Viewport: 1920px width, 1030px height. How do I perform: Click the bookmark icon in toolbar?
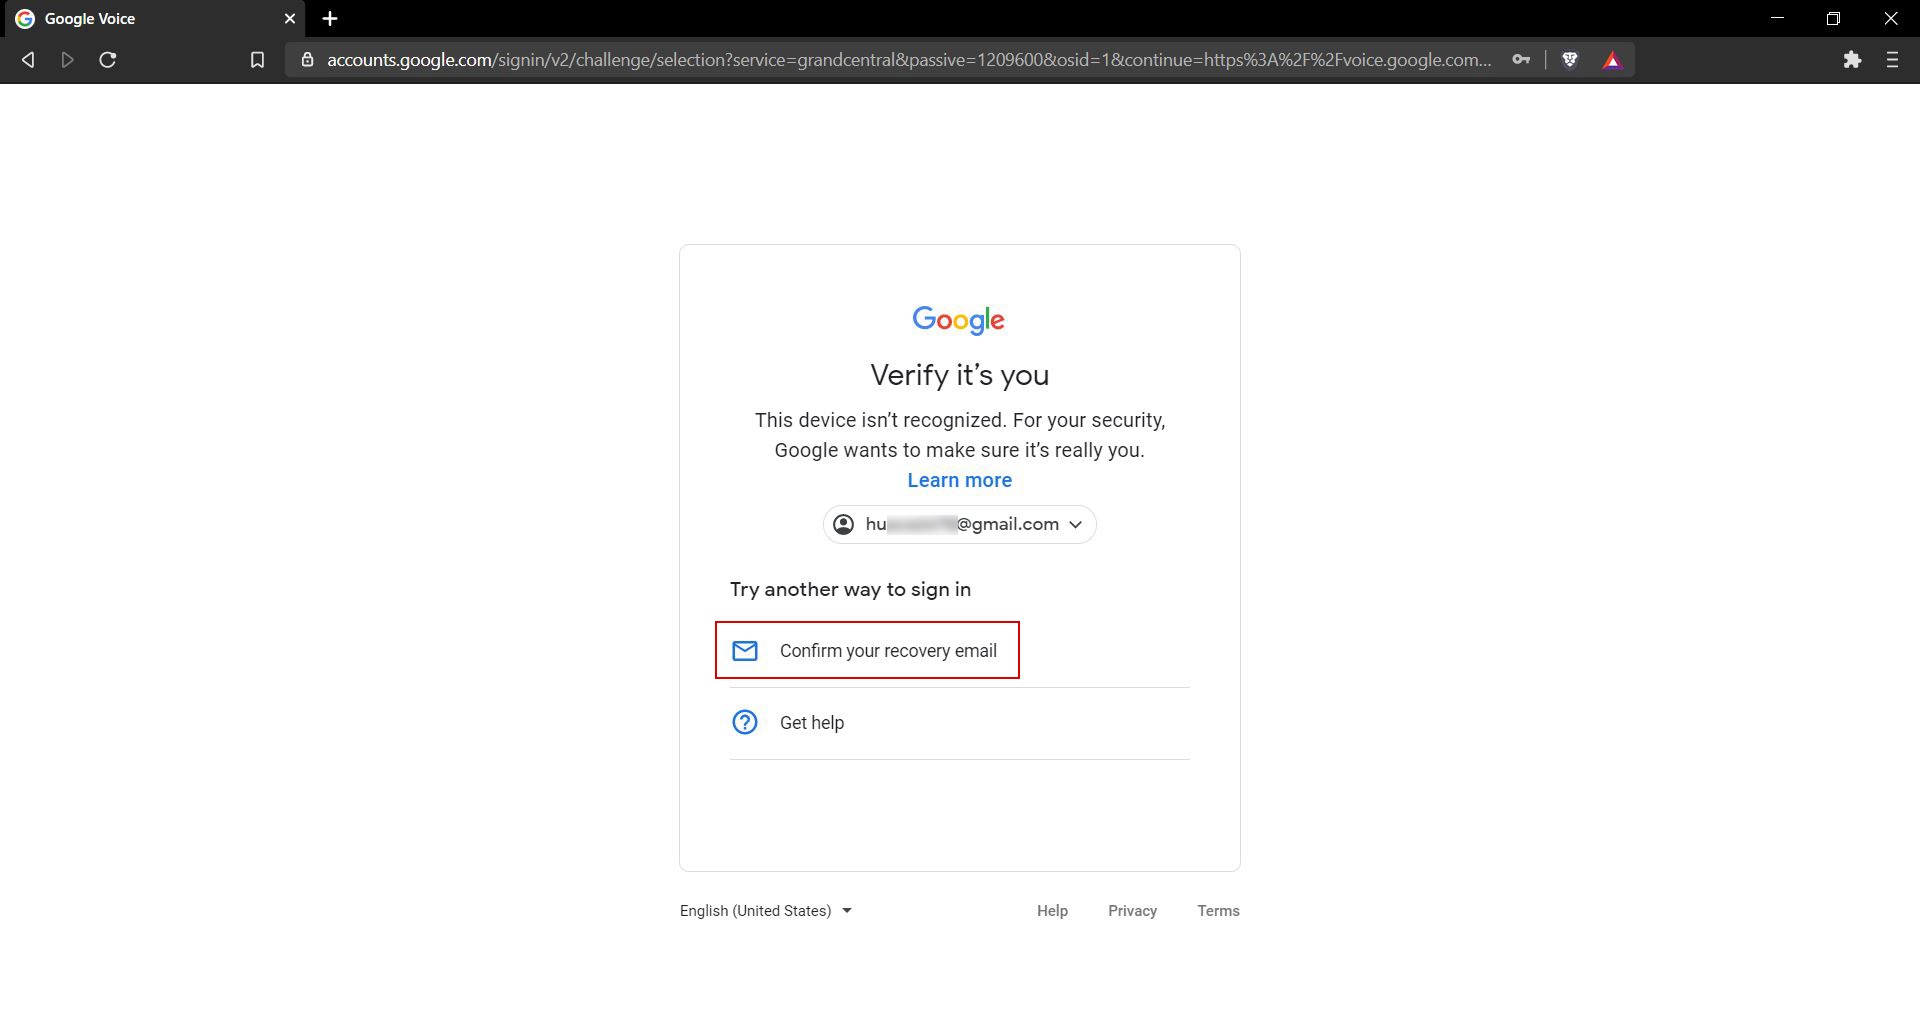[257, 60]
